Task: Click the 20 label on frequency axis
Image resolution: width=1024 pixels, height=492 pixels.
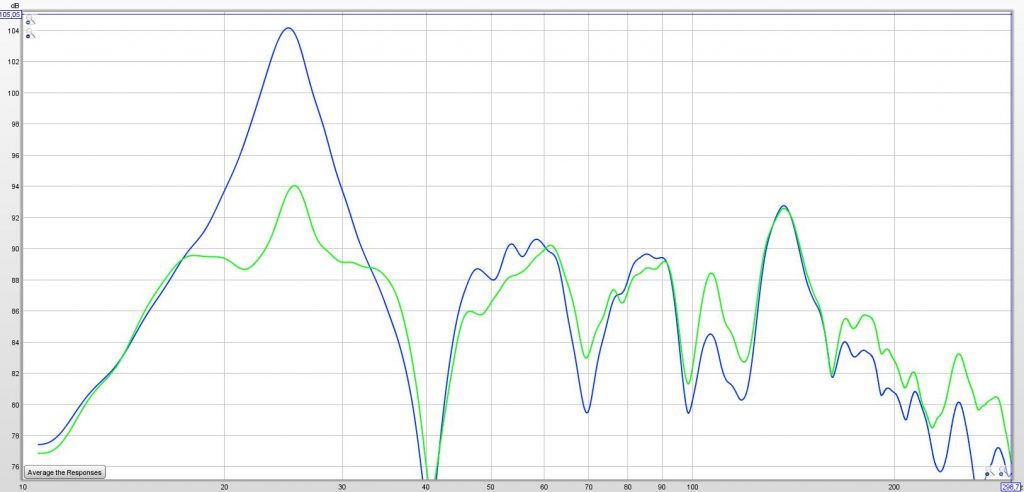Action: point(224,487)
